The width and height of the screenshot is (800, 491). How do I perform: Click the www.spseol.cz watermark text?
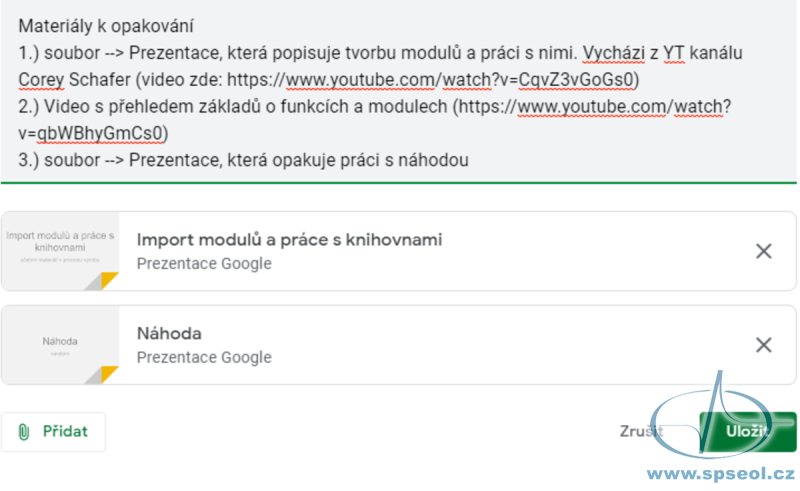pos(721,473)
